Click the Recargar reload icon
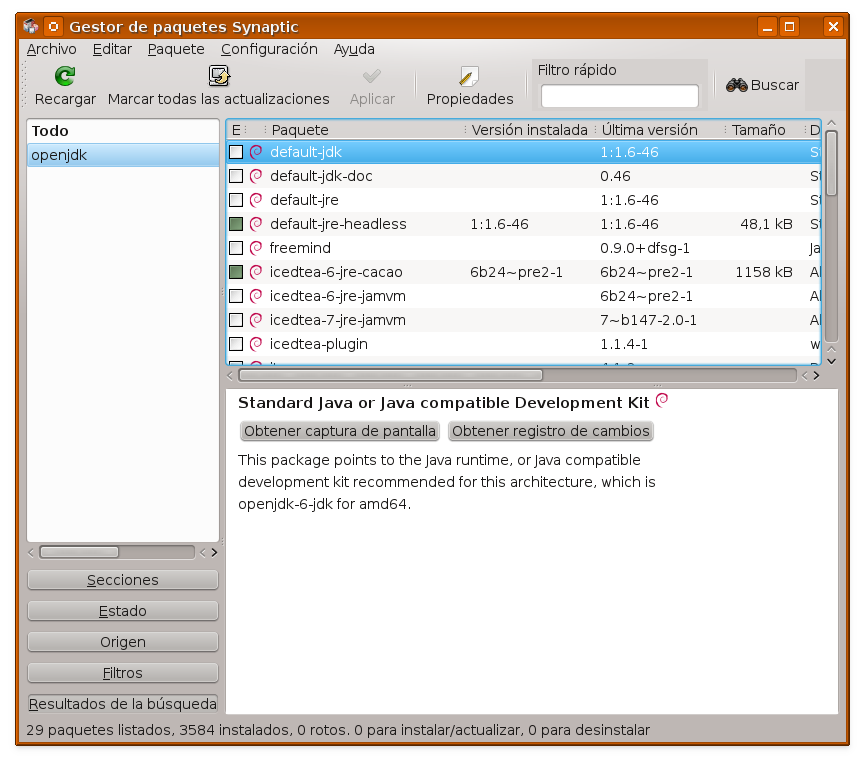The image size is (865, 764). tap(65, 76)
